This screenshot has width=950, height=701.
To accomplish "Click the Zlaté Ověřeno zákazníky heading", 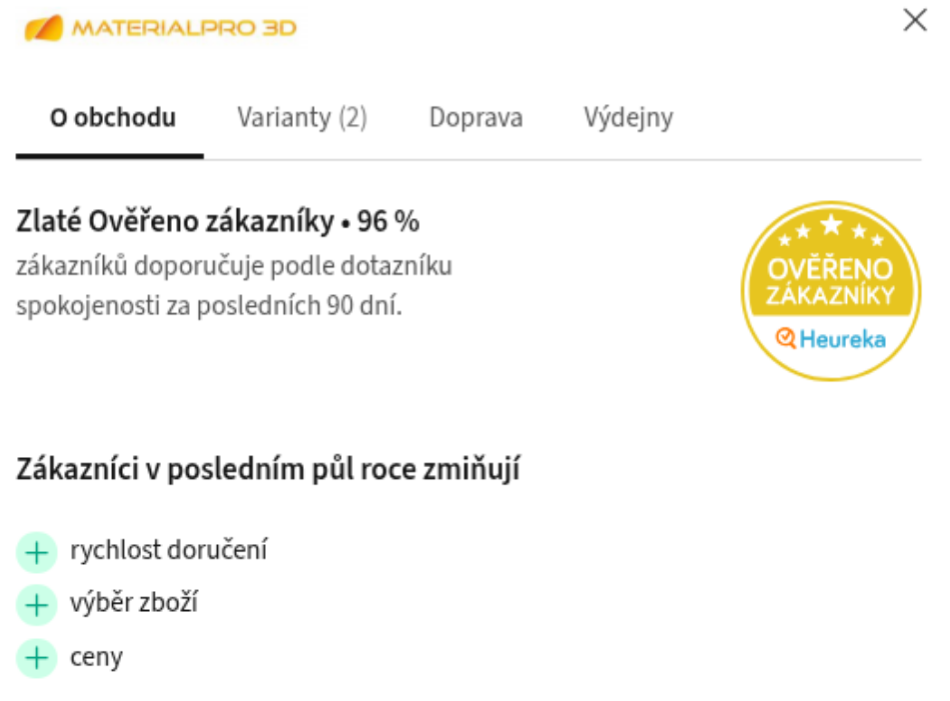I will click(x=175, y=221).
